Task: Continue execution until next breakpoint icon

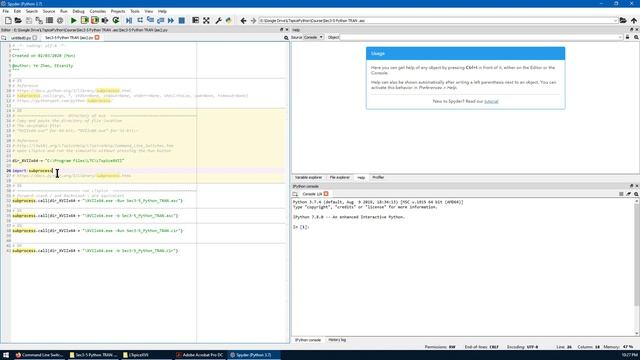Action: coord(171,20)
